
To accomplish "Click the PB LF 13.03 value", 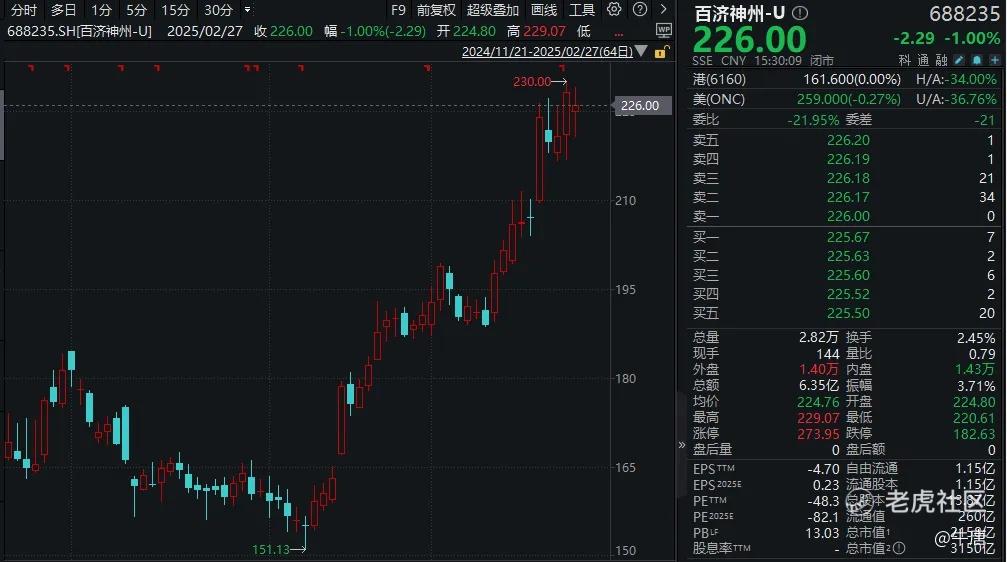I will pyautogui.click(x=822, y=533).
